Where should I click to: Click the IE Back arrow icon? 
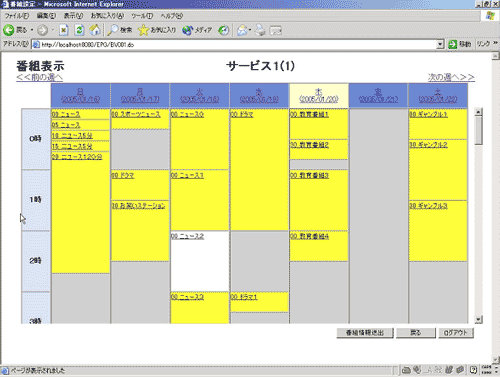(9, 30)
